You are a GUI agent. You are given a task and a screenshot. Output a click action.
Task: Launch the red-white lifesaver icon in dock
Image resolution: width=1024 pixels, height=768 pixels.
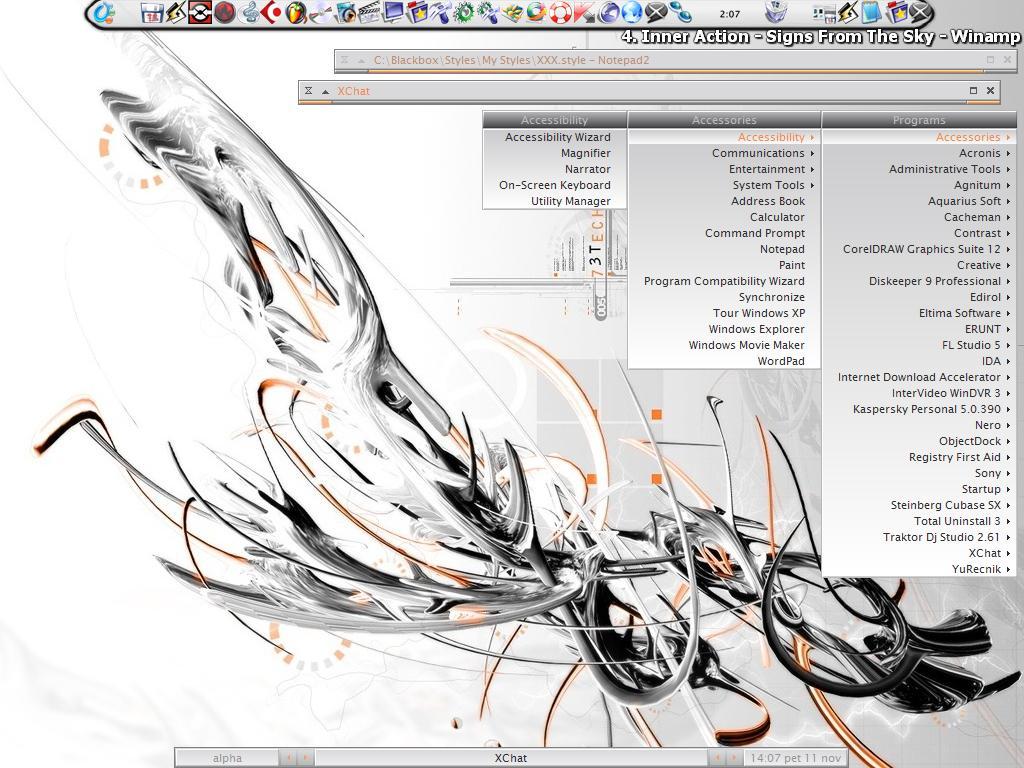560,12
